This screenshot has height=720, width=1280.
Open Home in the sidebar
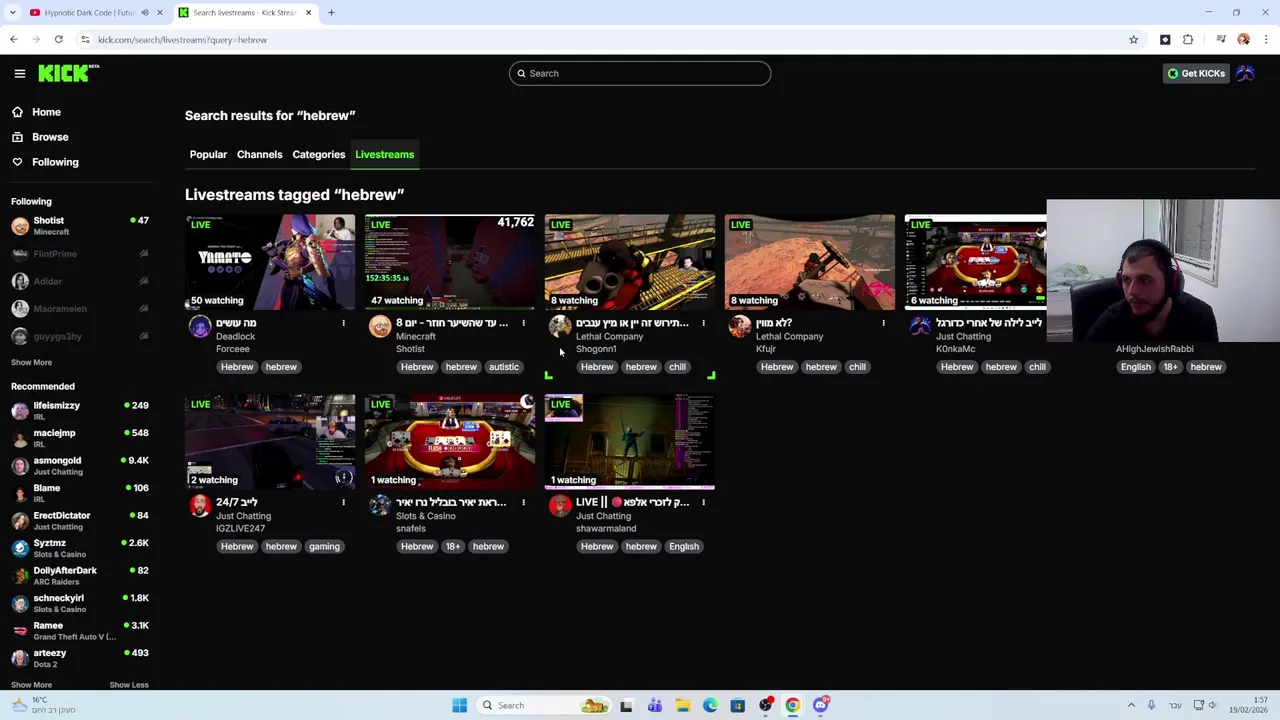[46, 112]
